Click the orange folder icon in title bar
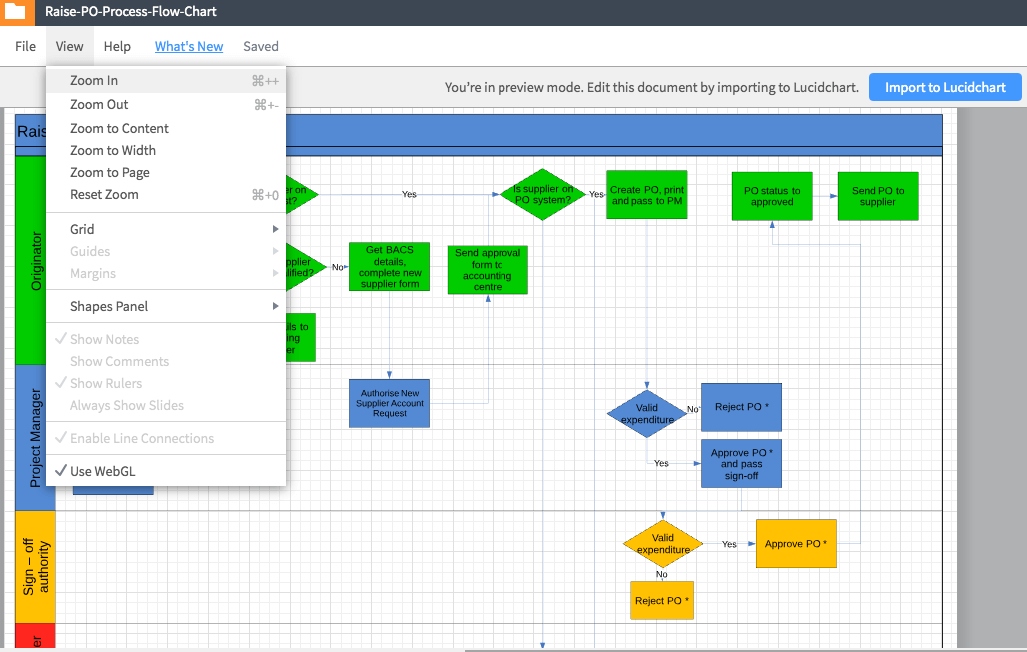 16,11
